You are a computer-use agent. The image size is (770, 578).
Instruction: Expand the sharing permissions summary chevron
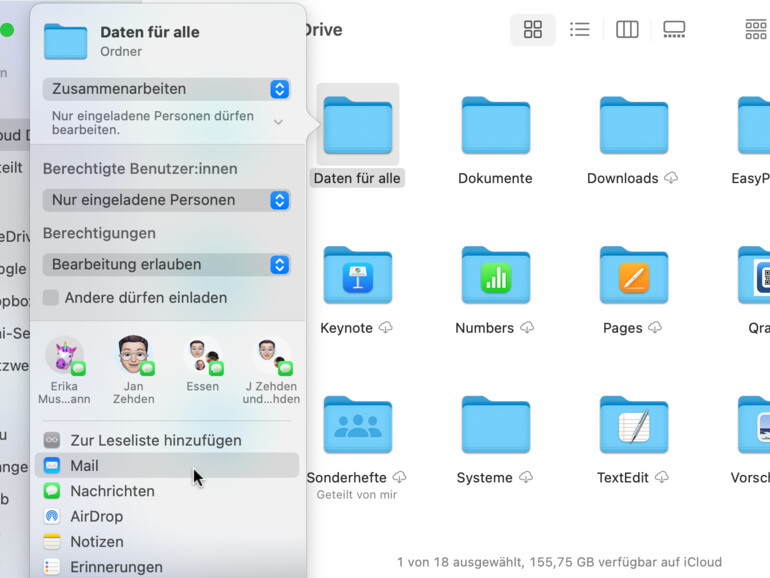click(278, 122)
